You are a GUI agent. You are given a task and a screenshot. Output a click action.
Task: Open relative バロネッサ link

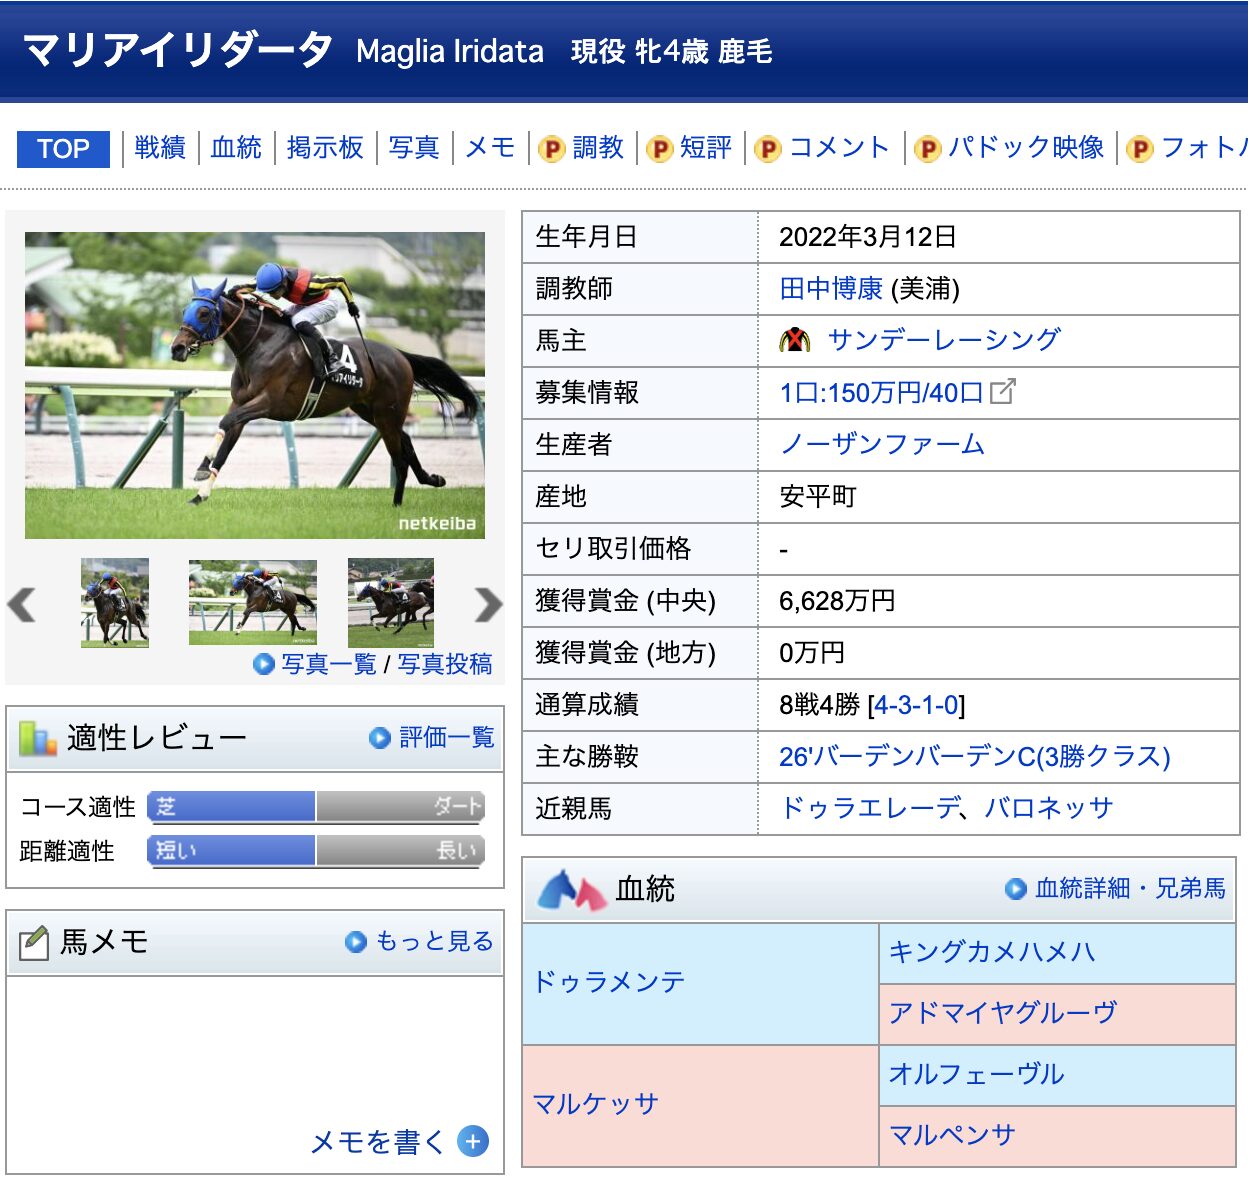tap(1049, 809)
